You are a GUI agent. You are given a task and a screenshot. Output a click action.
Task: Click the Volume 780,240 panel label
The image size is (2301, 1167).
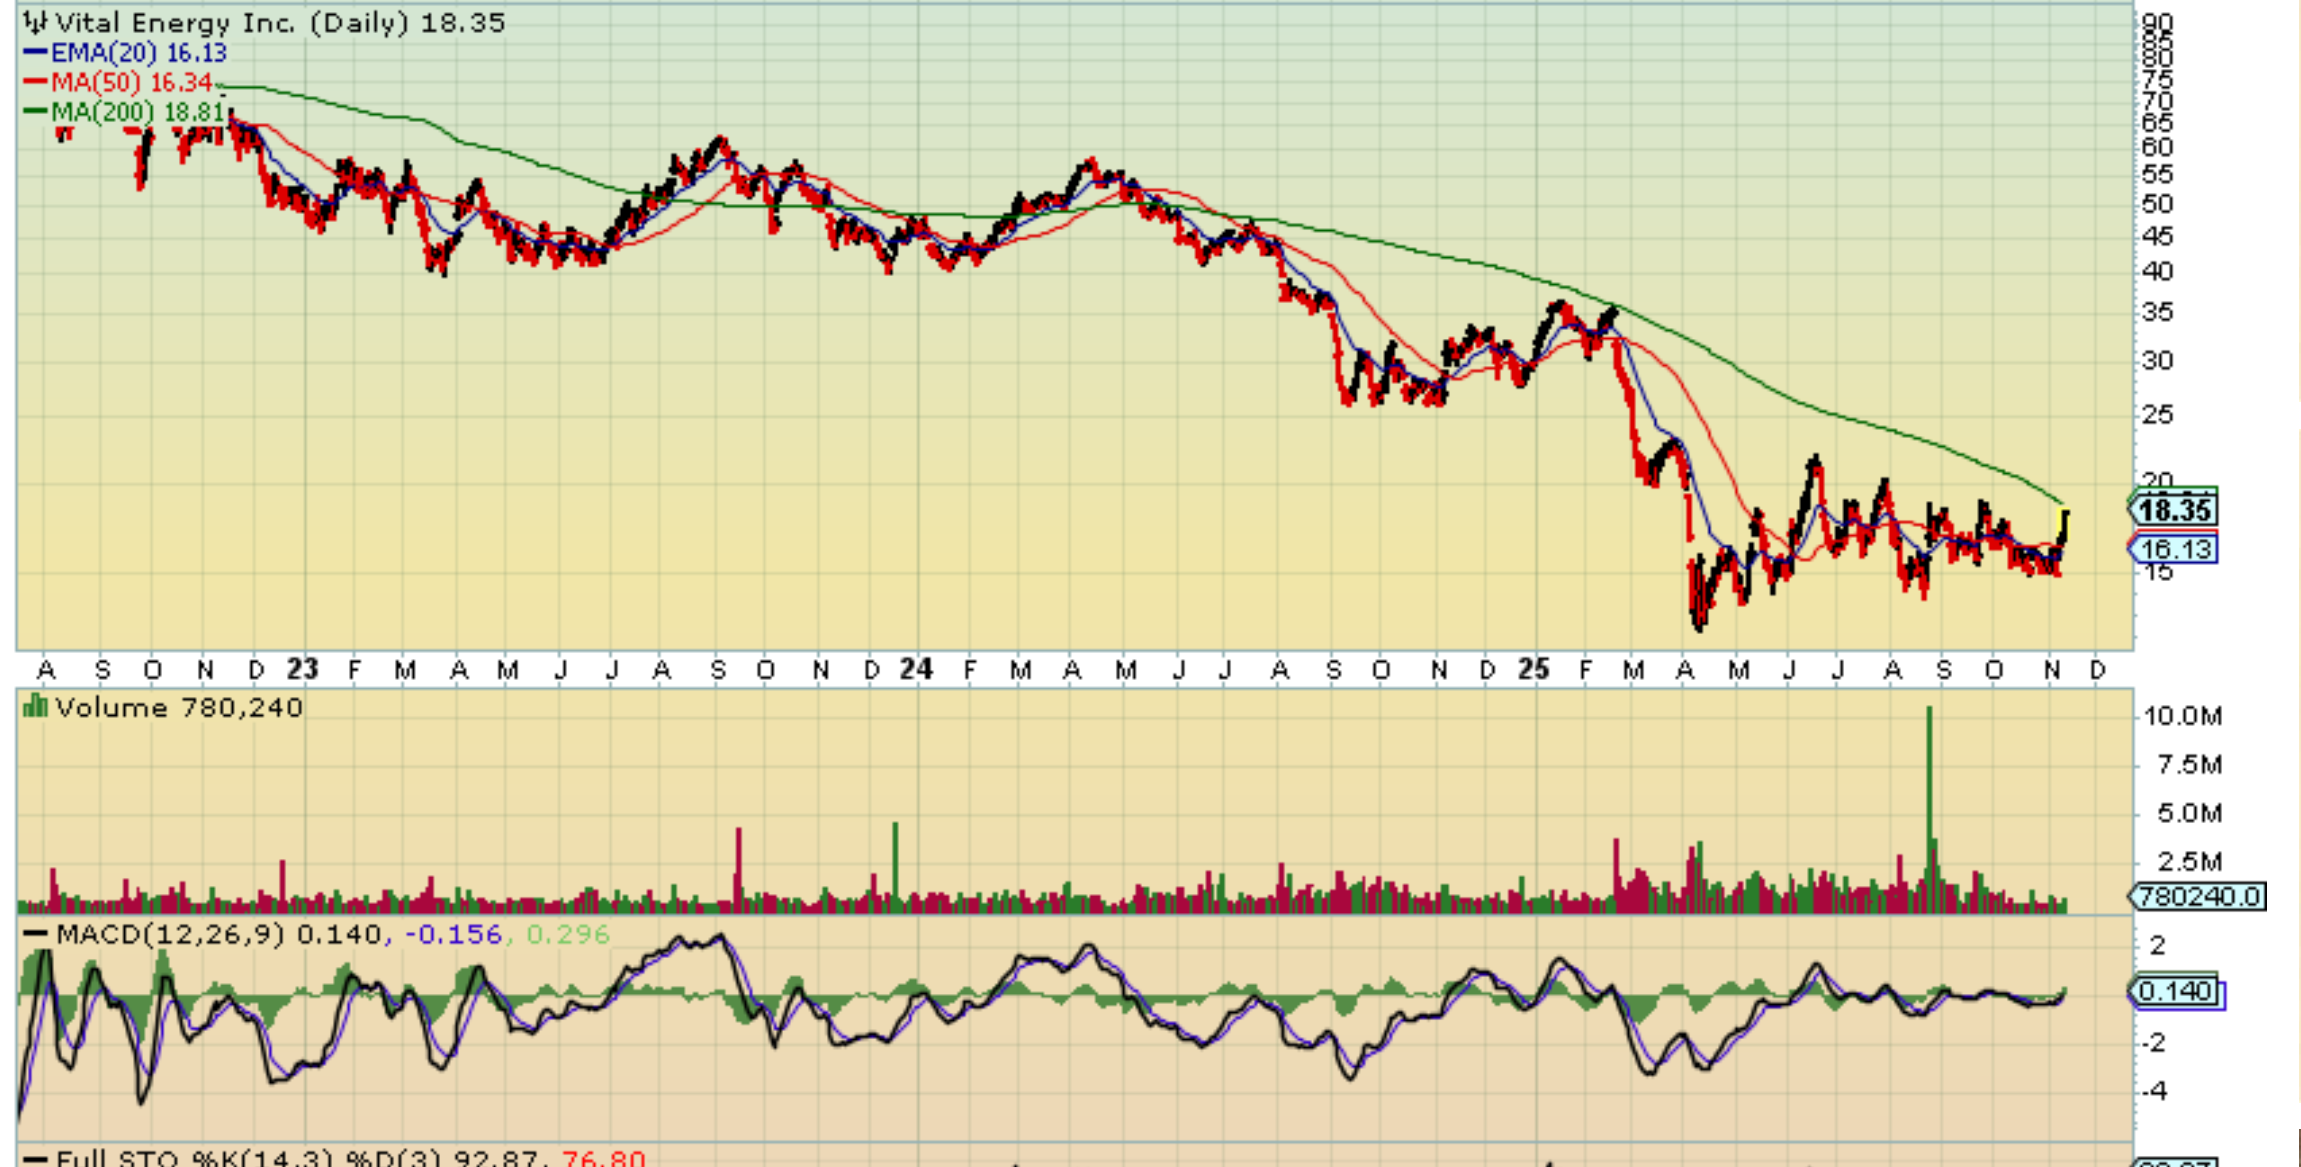(178, 708)
